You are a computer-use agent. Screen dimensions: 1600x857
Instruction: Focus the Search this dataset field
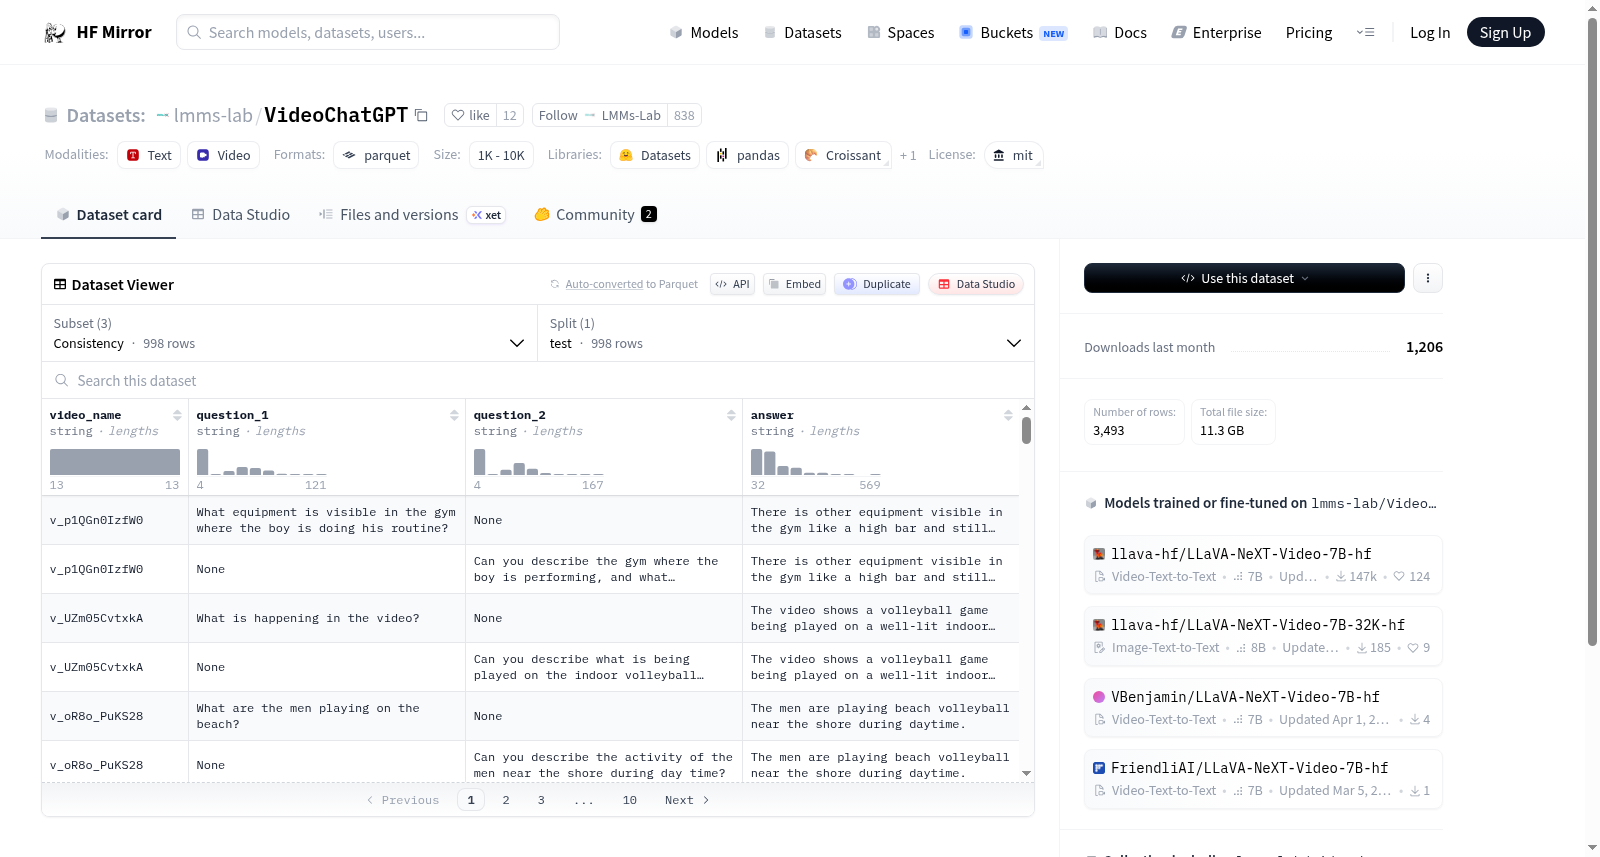coord(538,381)
